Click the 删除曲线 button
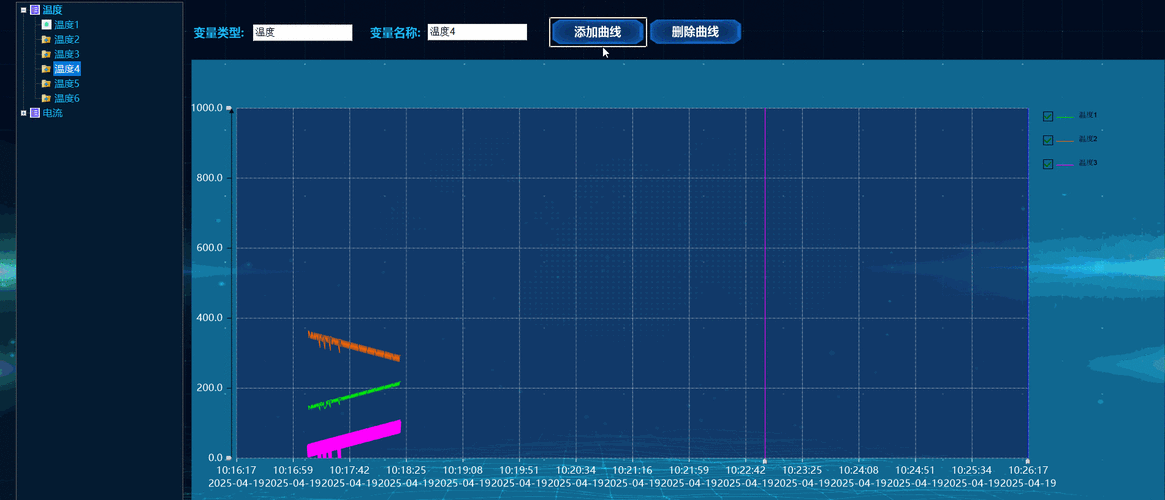 (695, 32)
